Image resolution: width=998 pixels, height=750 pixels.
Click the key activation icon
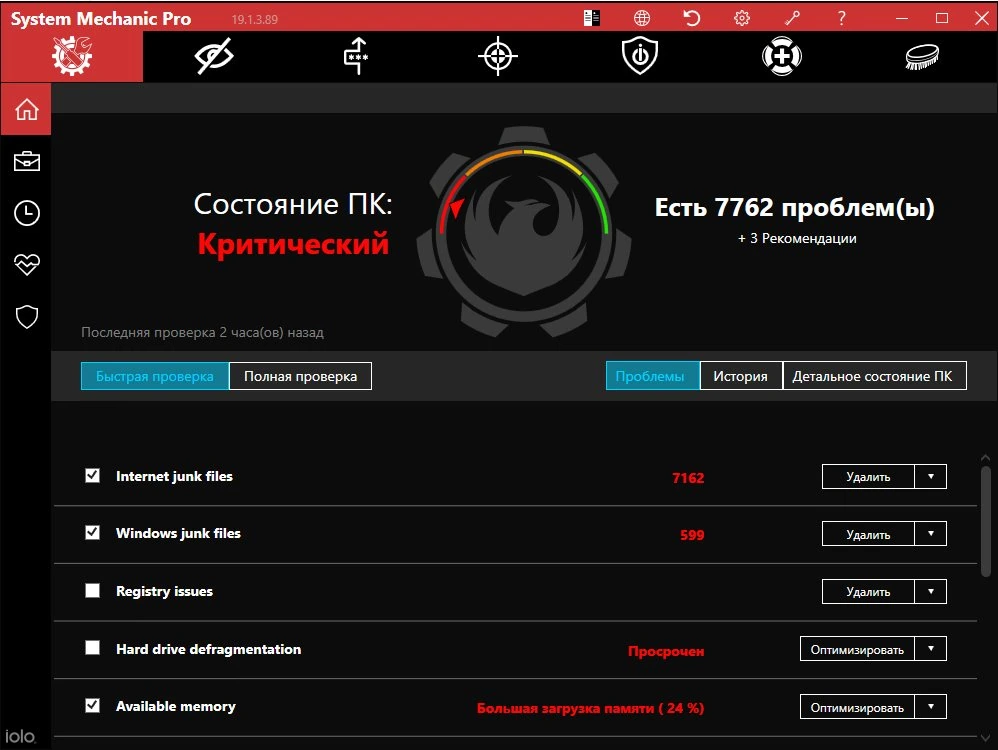(x=792, y=18)
